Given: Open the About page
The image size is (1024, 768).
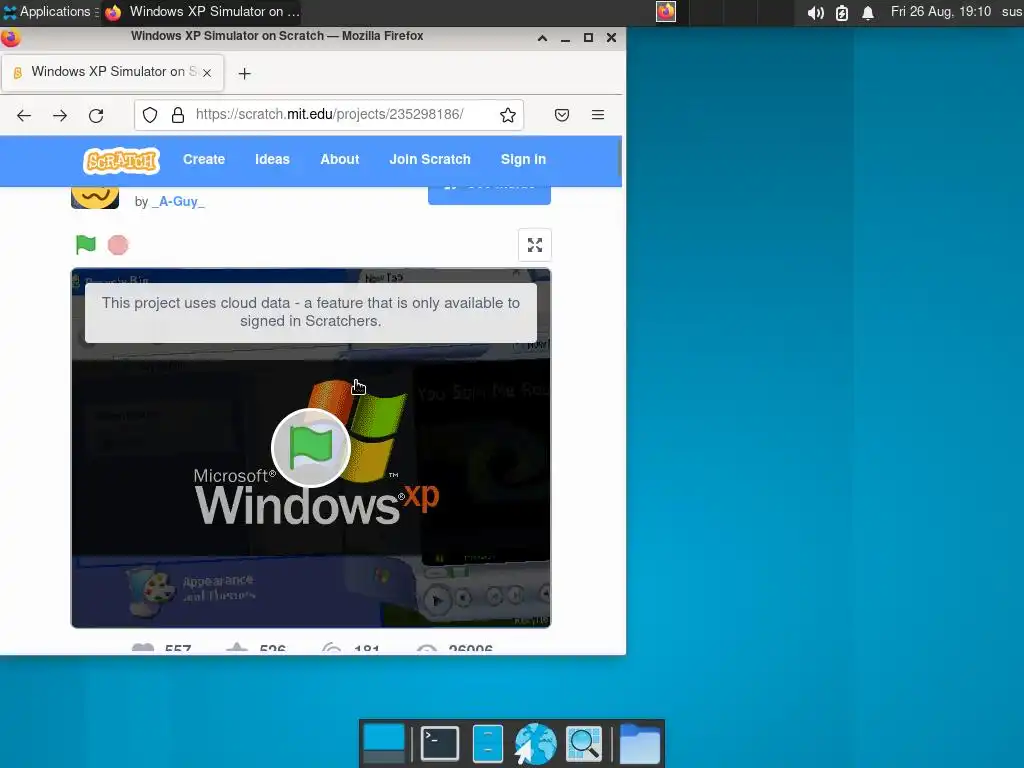Looking at the screenshot, I should (340, 159).
